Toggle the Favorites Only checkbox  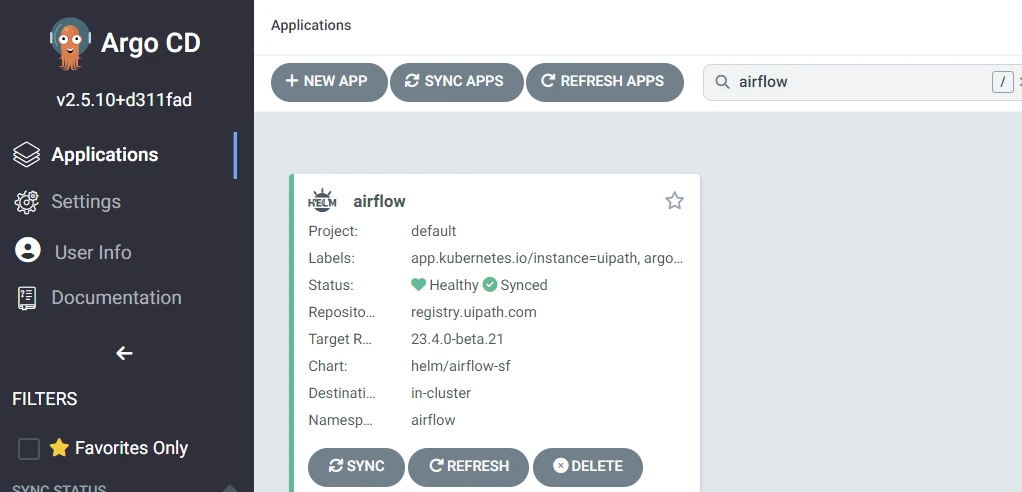tap(29, 448)
